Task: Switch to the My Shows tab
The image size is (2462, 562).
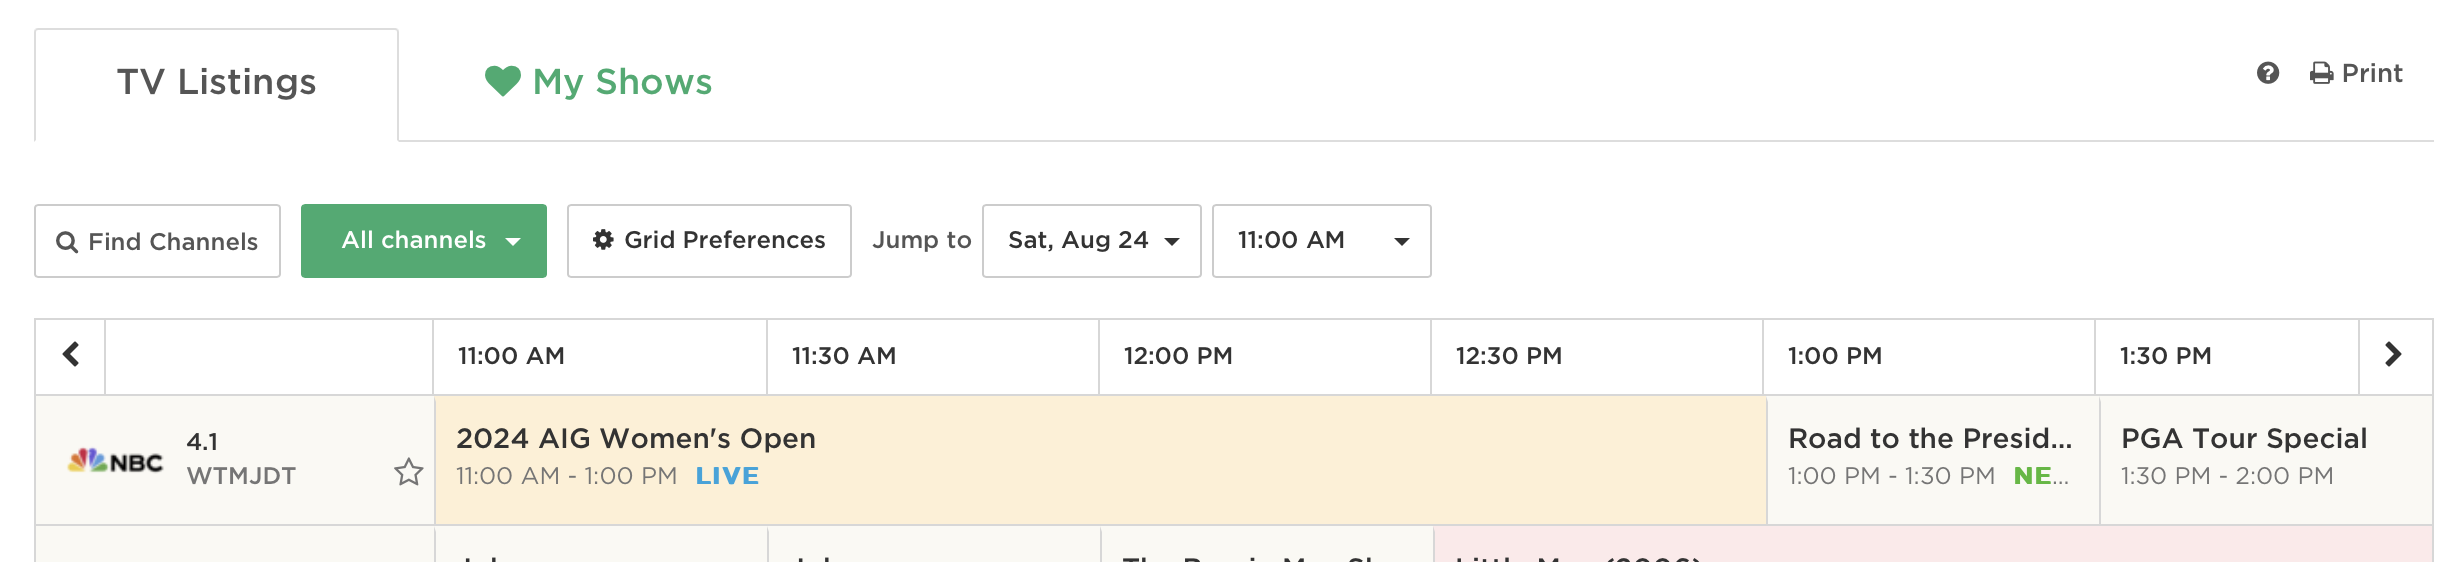Action: click(622, 82)
